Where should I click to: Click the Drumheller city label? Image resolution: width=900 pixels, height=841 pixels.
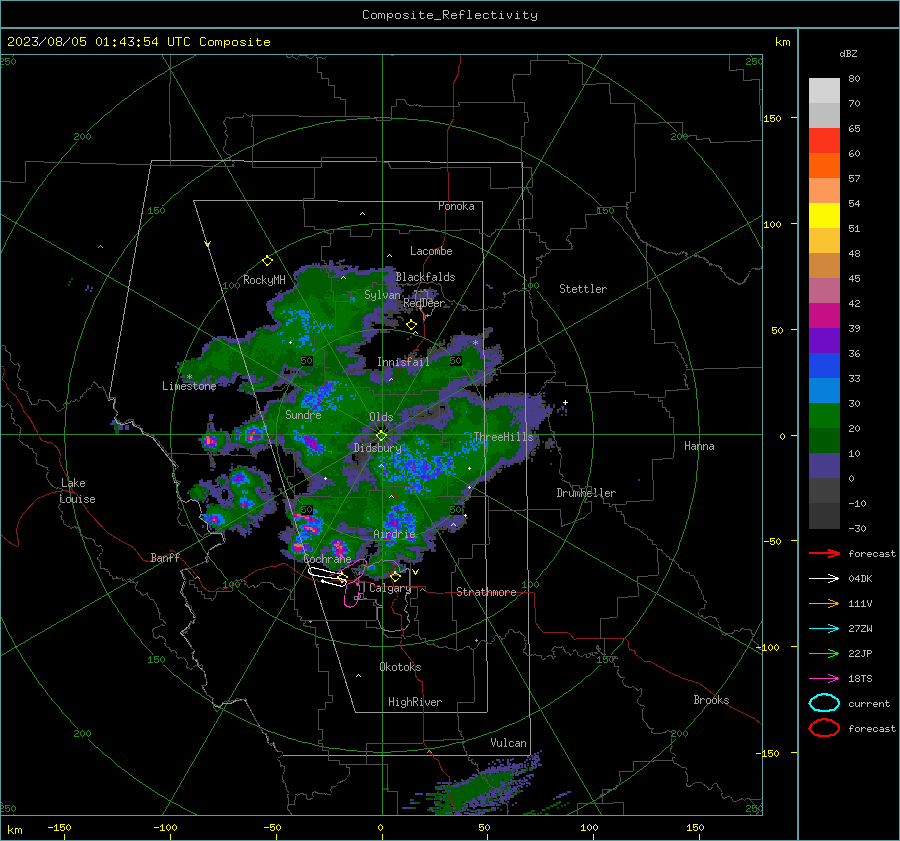click(x=586, y=493)
